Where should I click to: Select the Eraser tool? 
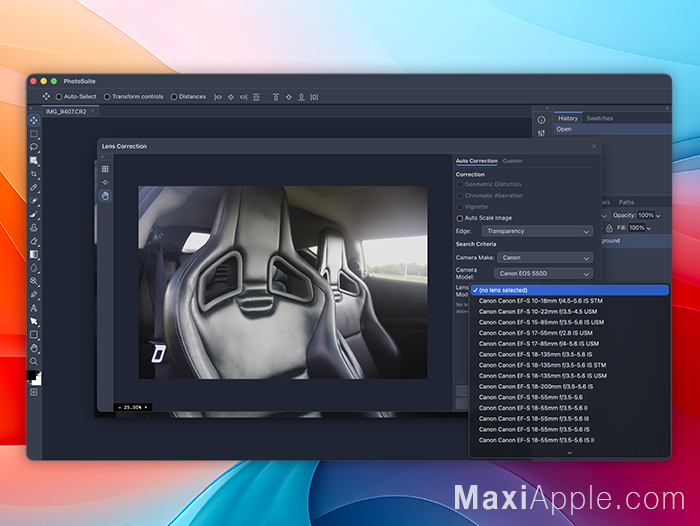(x=34, y=241)
